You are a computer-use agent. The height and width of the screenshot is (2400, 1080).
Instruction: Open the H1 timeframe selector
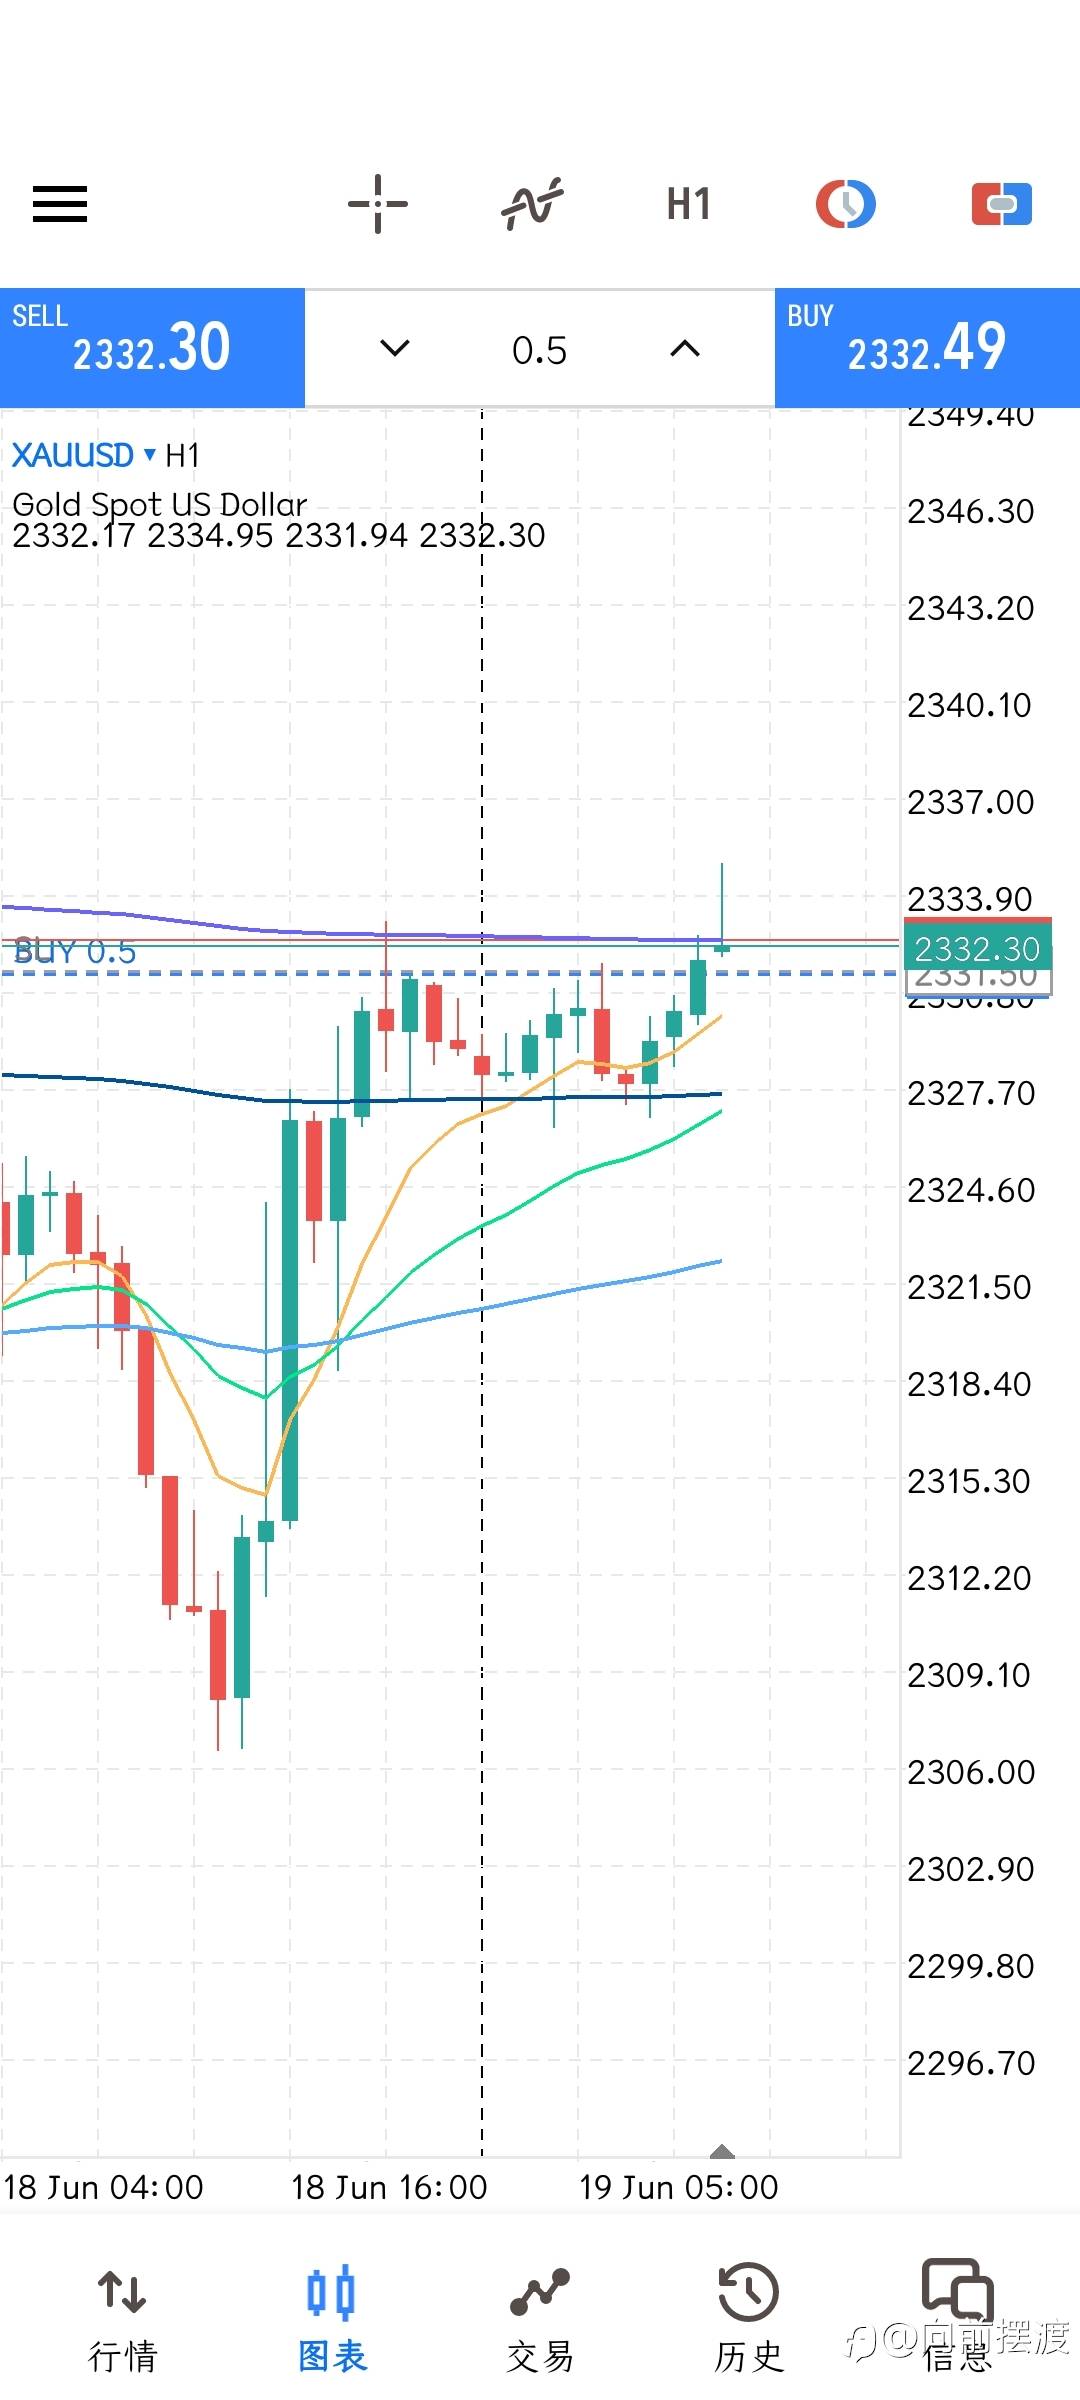point(688,204)
